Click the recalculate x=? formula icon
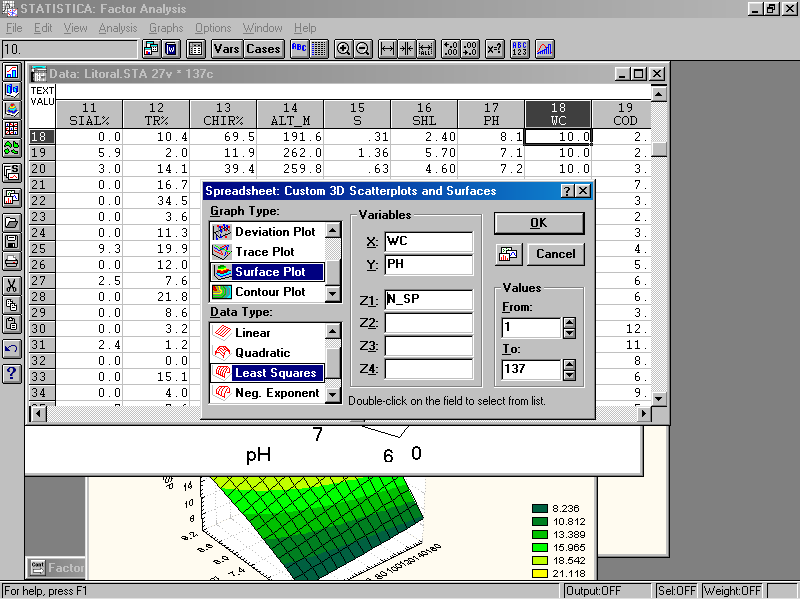Viewport: 800px width, 600px height. point(494,49)
